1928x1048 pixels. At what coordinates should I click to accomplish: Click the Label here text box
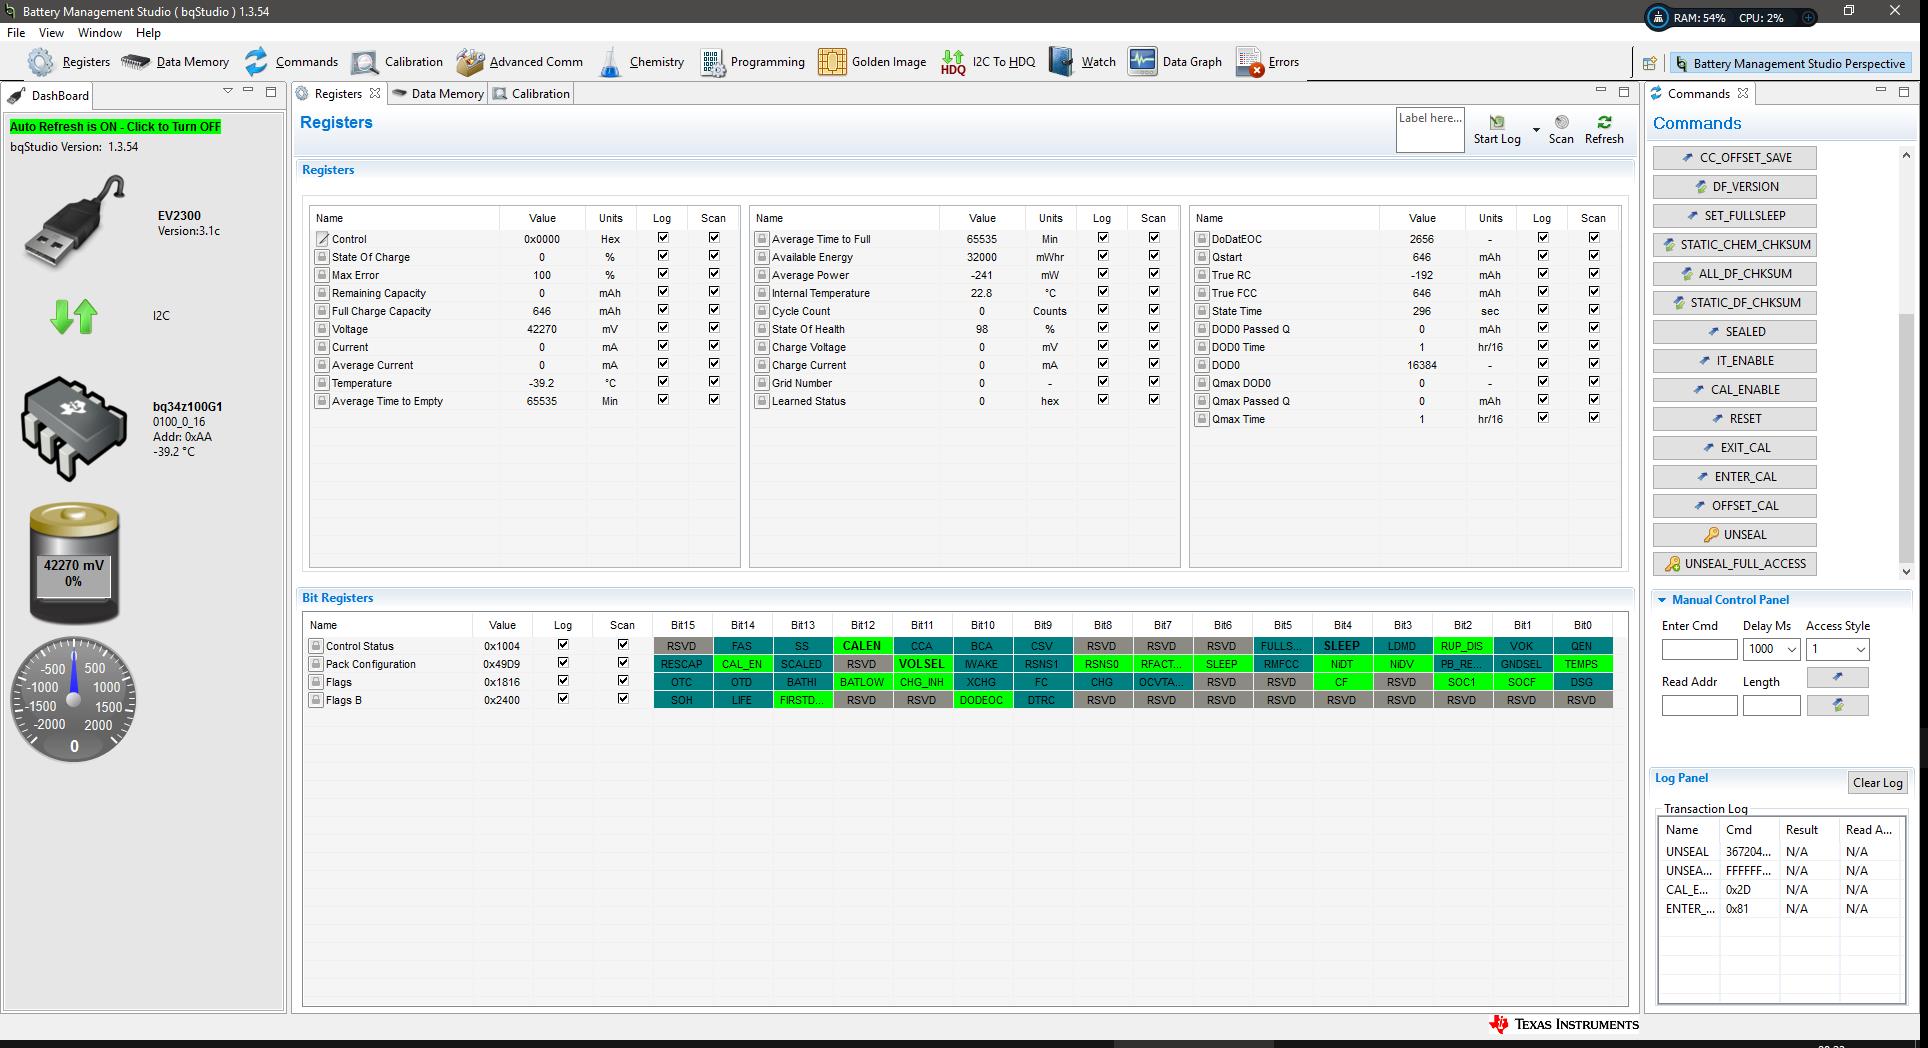click(x=1430, y=130)
